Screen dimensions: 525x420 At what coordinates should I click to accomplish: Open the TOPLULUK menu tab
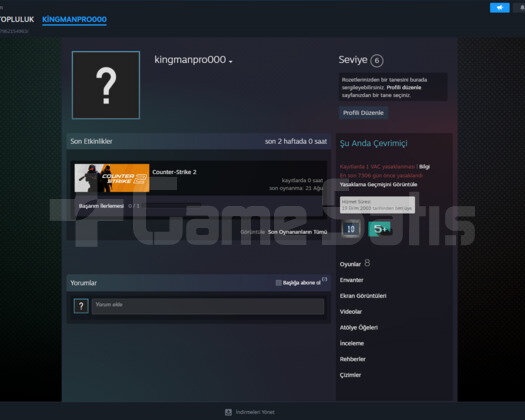coord(17,19)
